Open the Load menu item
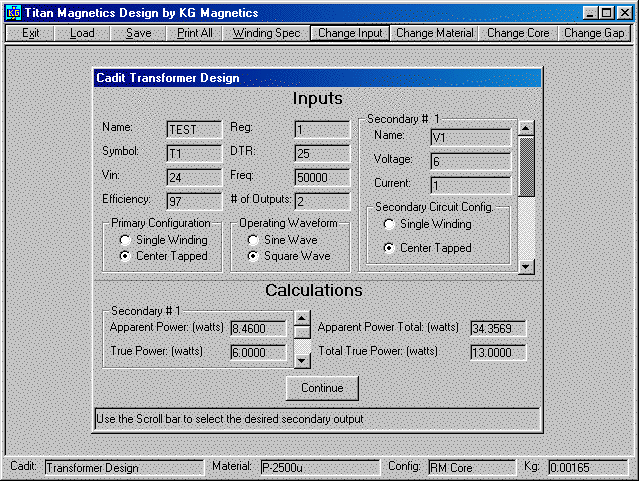The height and width of the screenshot is (481, 639). tap(82, 33)
